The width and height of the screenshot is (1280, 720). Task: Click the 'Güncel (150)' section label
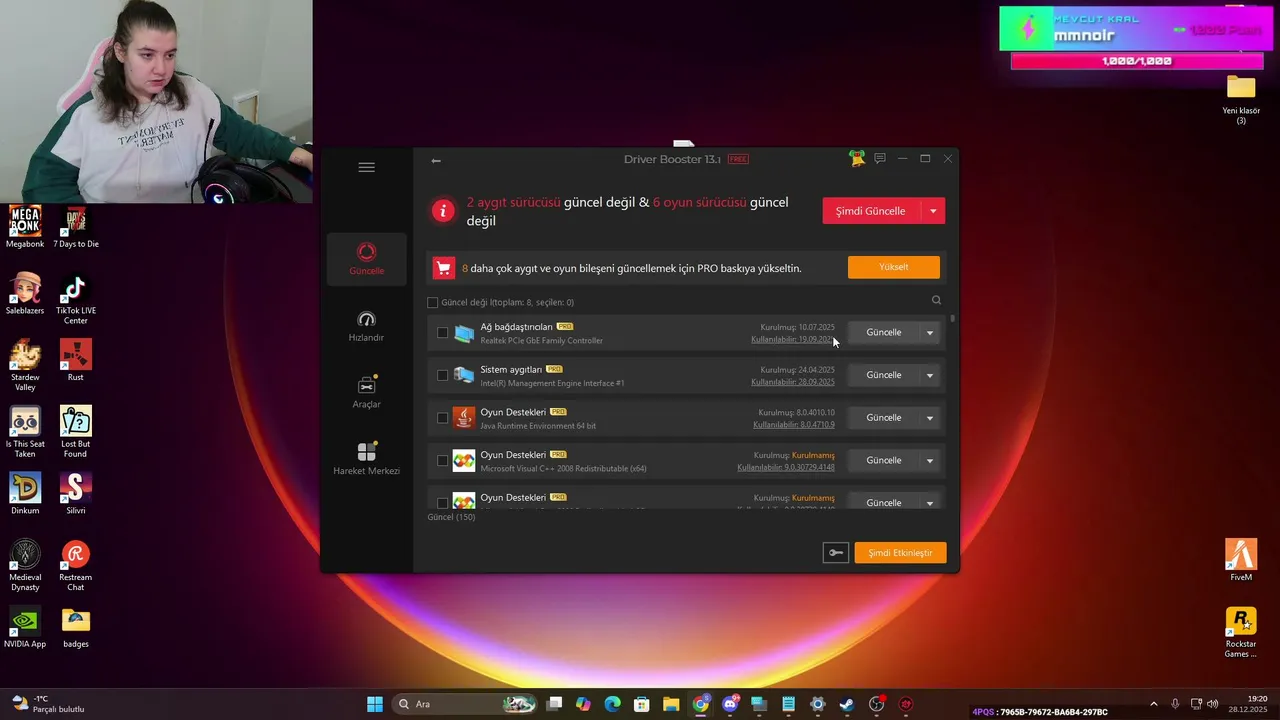pyautogui.click(x=451, y=517)
